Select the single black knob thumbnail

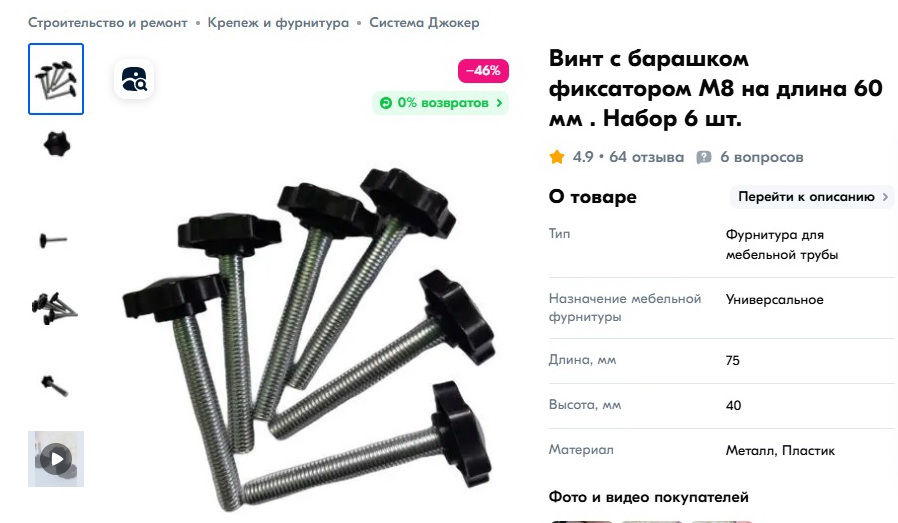[x=56, y=143]
